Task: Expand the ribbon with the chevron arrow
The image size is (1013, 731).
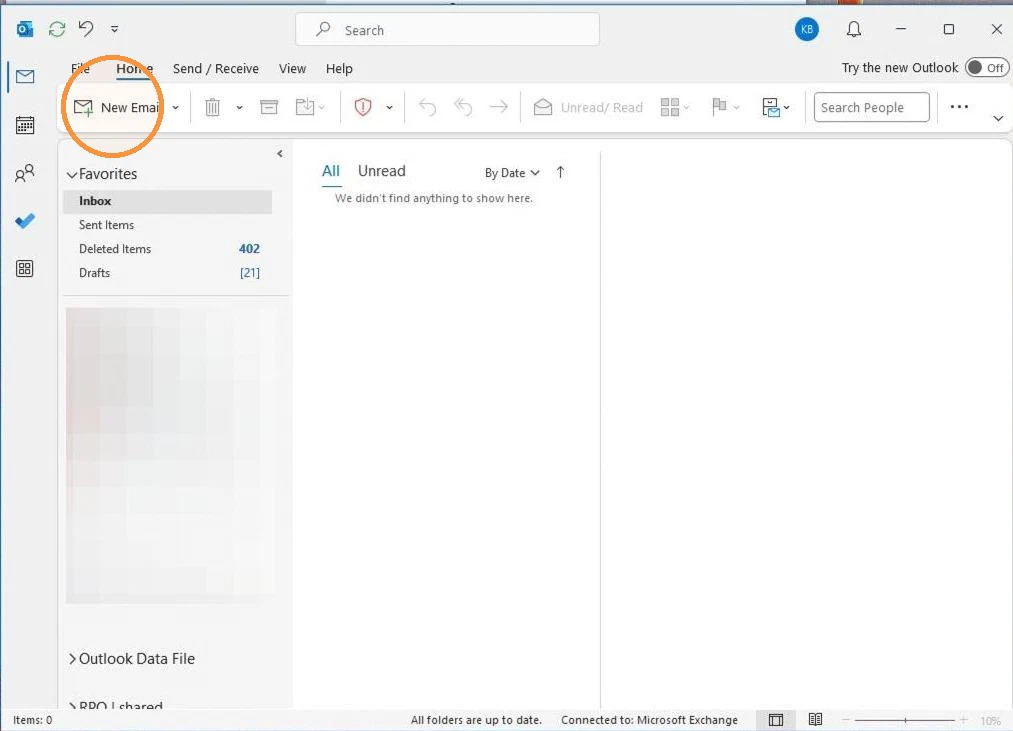Action: tap(998, 118)
